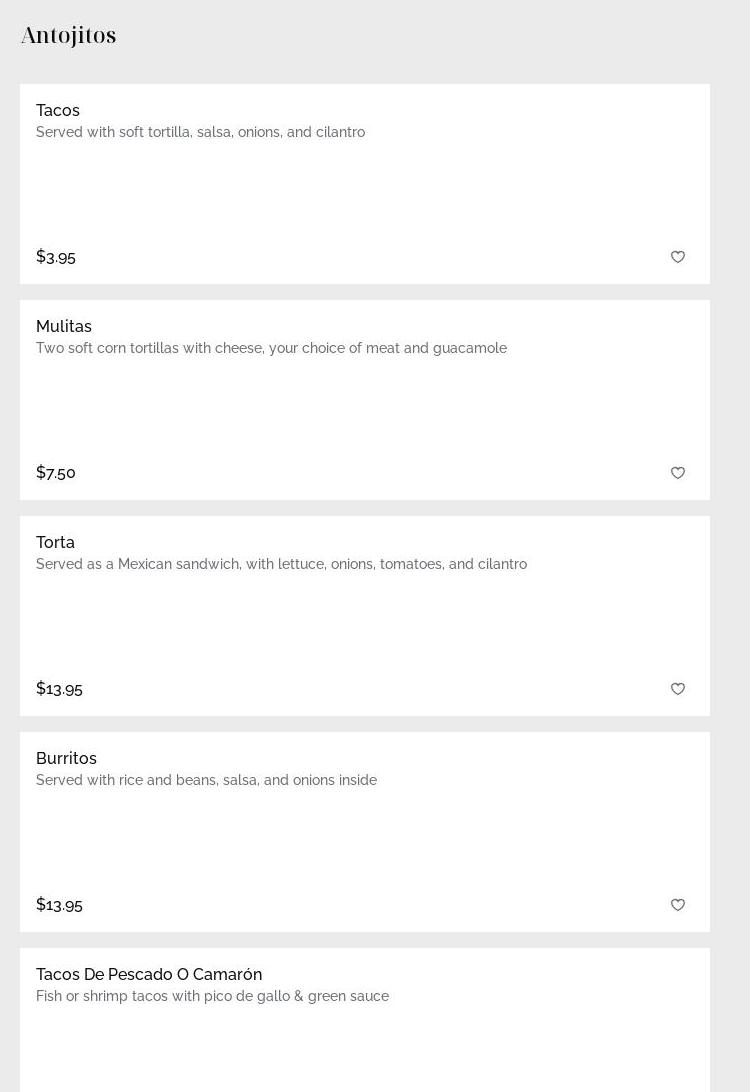The width and height of the screenshot is (750, 1092).
Task: Click the Tacos description about soft tortilla
Action: [x=200, y=133]
